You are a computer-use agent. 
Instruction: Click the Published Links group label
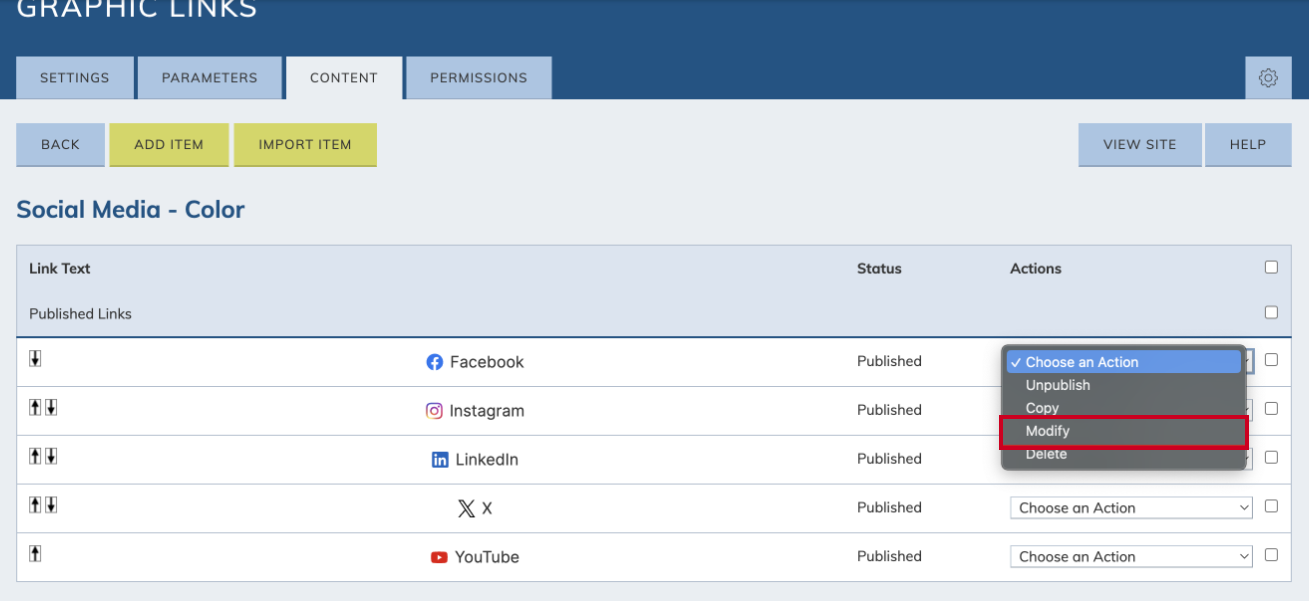(x=80, y=314)
